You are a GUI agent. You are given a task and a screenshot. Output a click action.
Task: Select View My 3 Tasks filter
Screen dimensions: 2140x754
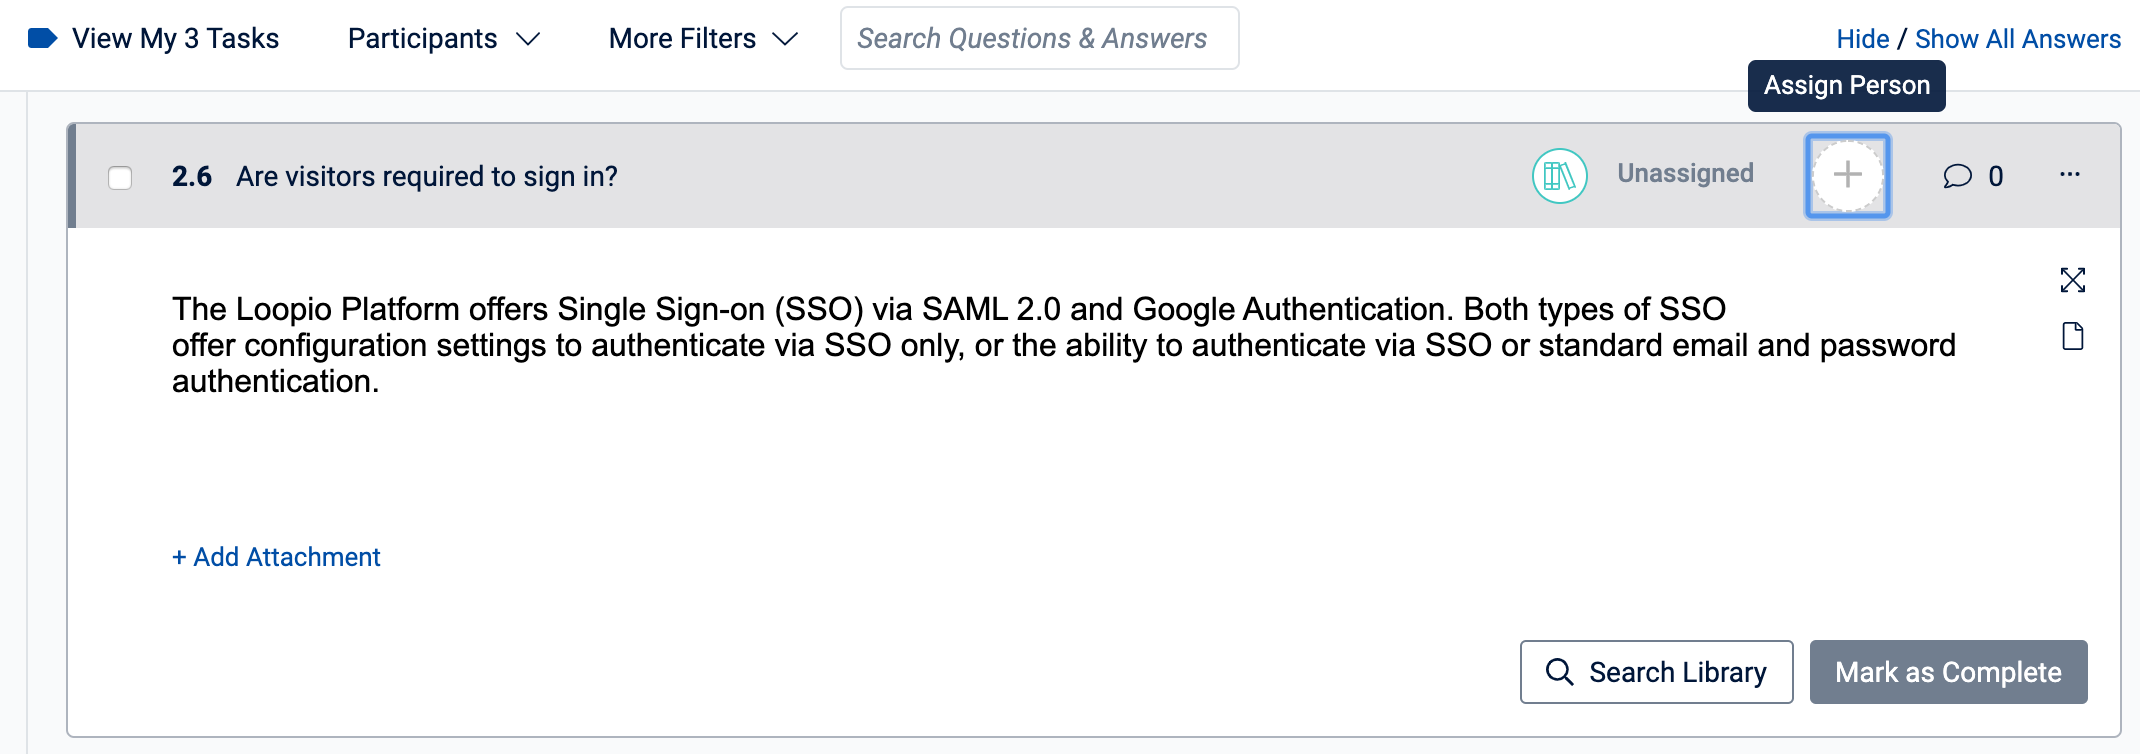pyautogui.click(x=175, y=39)
